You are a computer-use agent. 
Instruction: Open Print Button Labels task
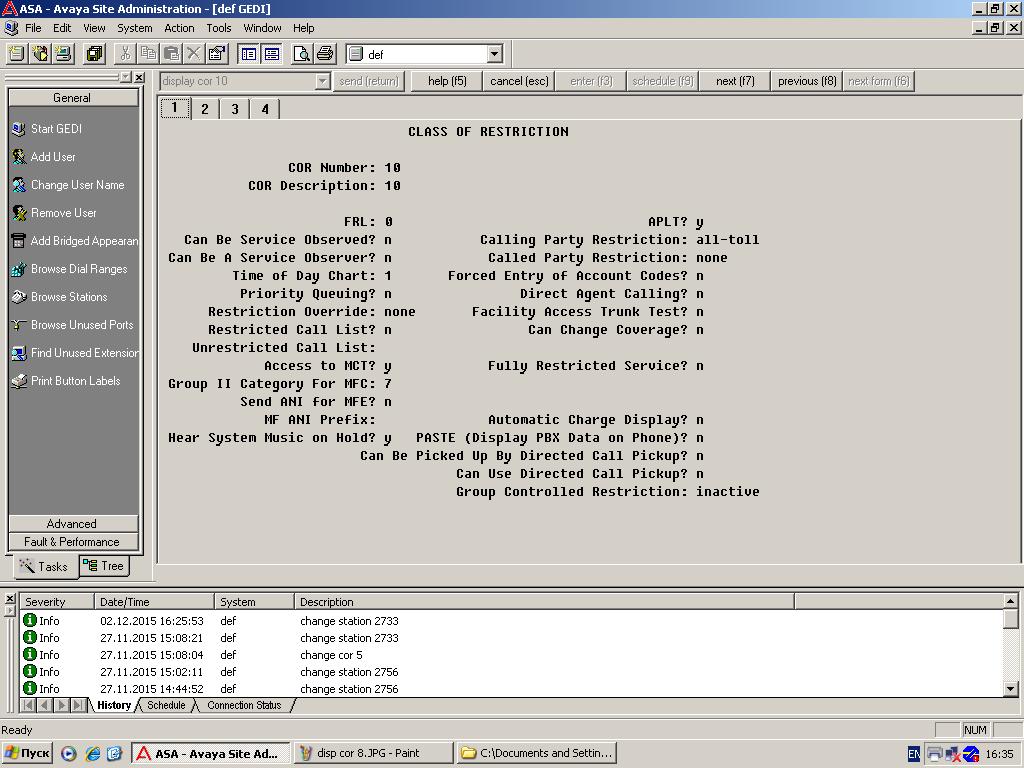75,381
